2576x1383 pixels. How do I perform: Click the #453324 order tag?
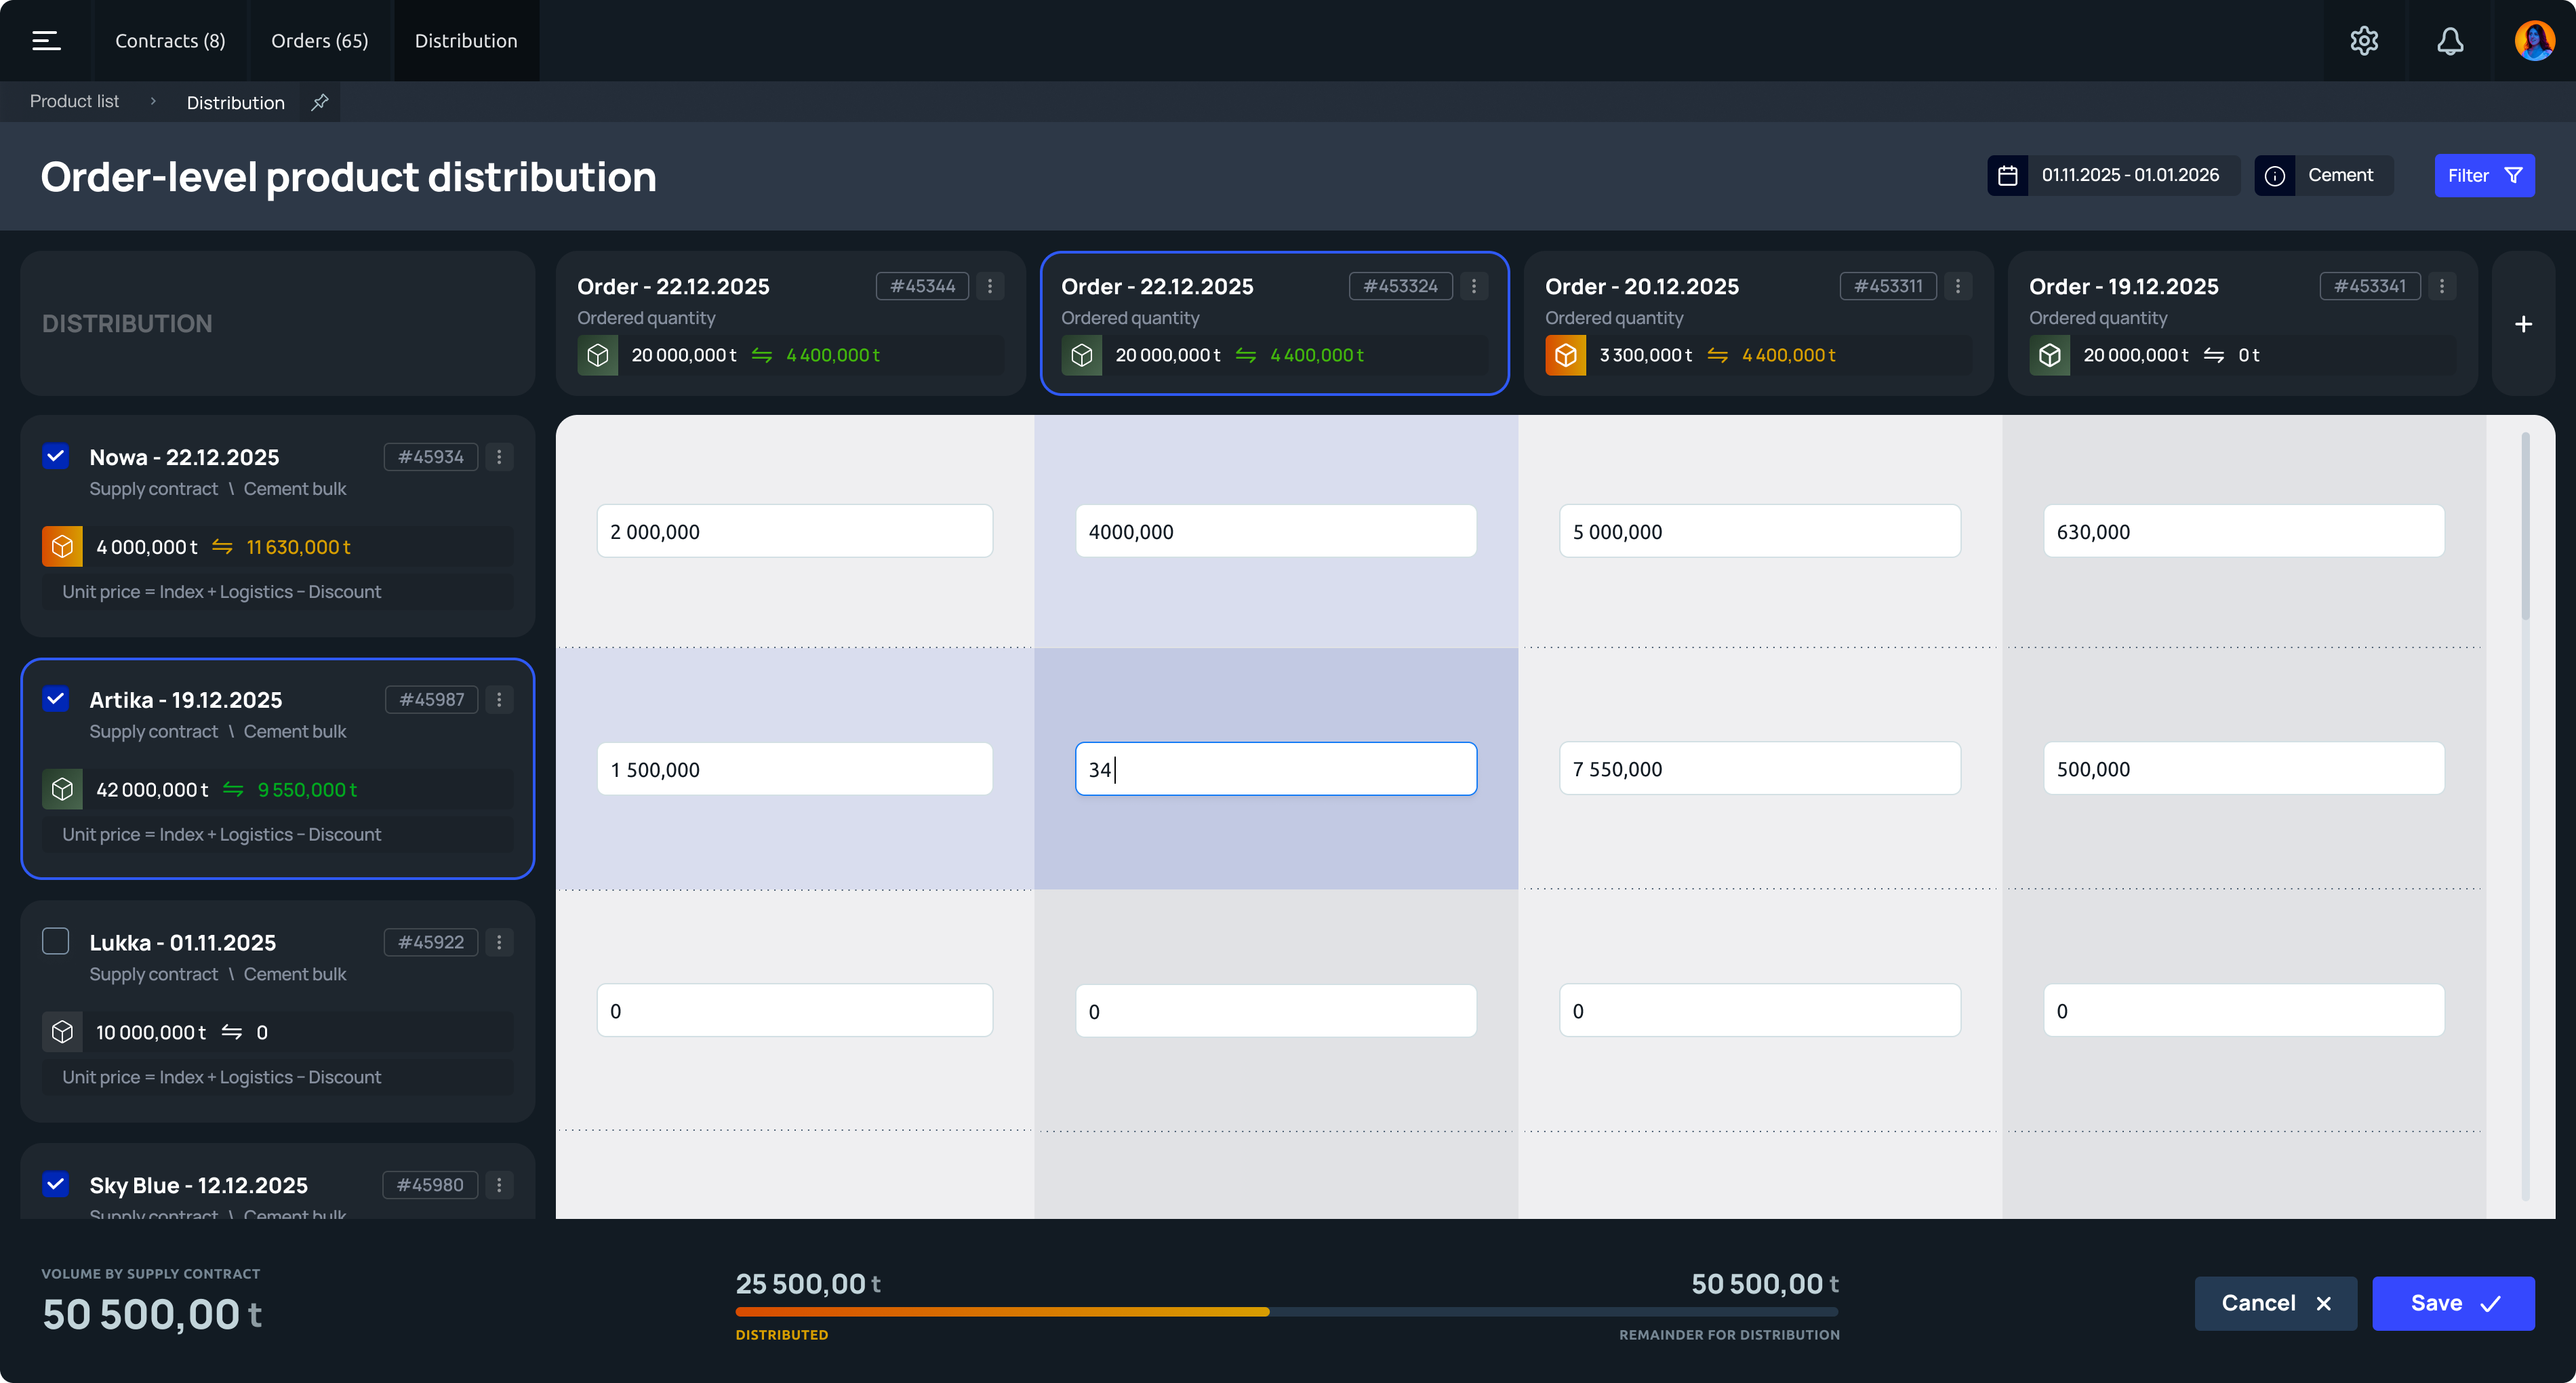point(1400,286)
